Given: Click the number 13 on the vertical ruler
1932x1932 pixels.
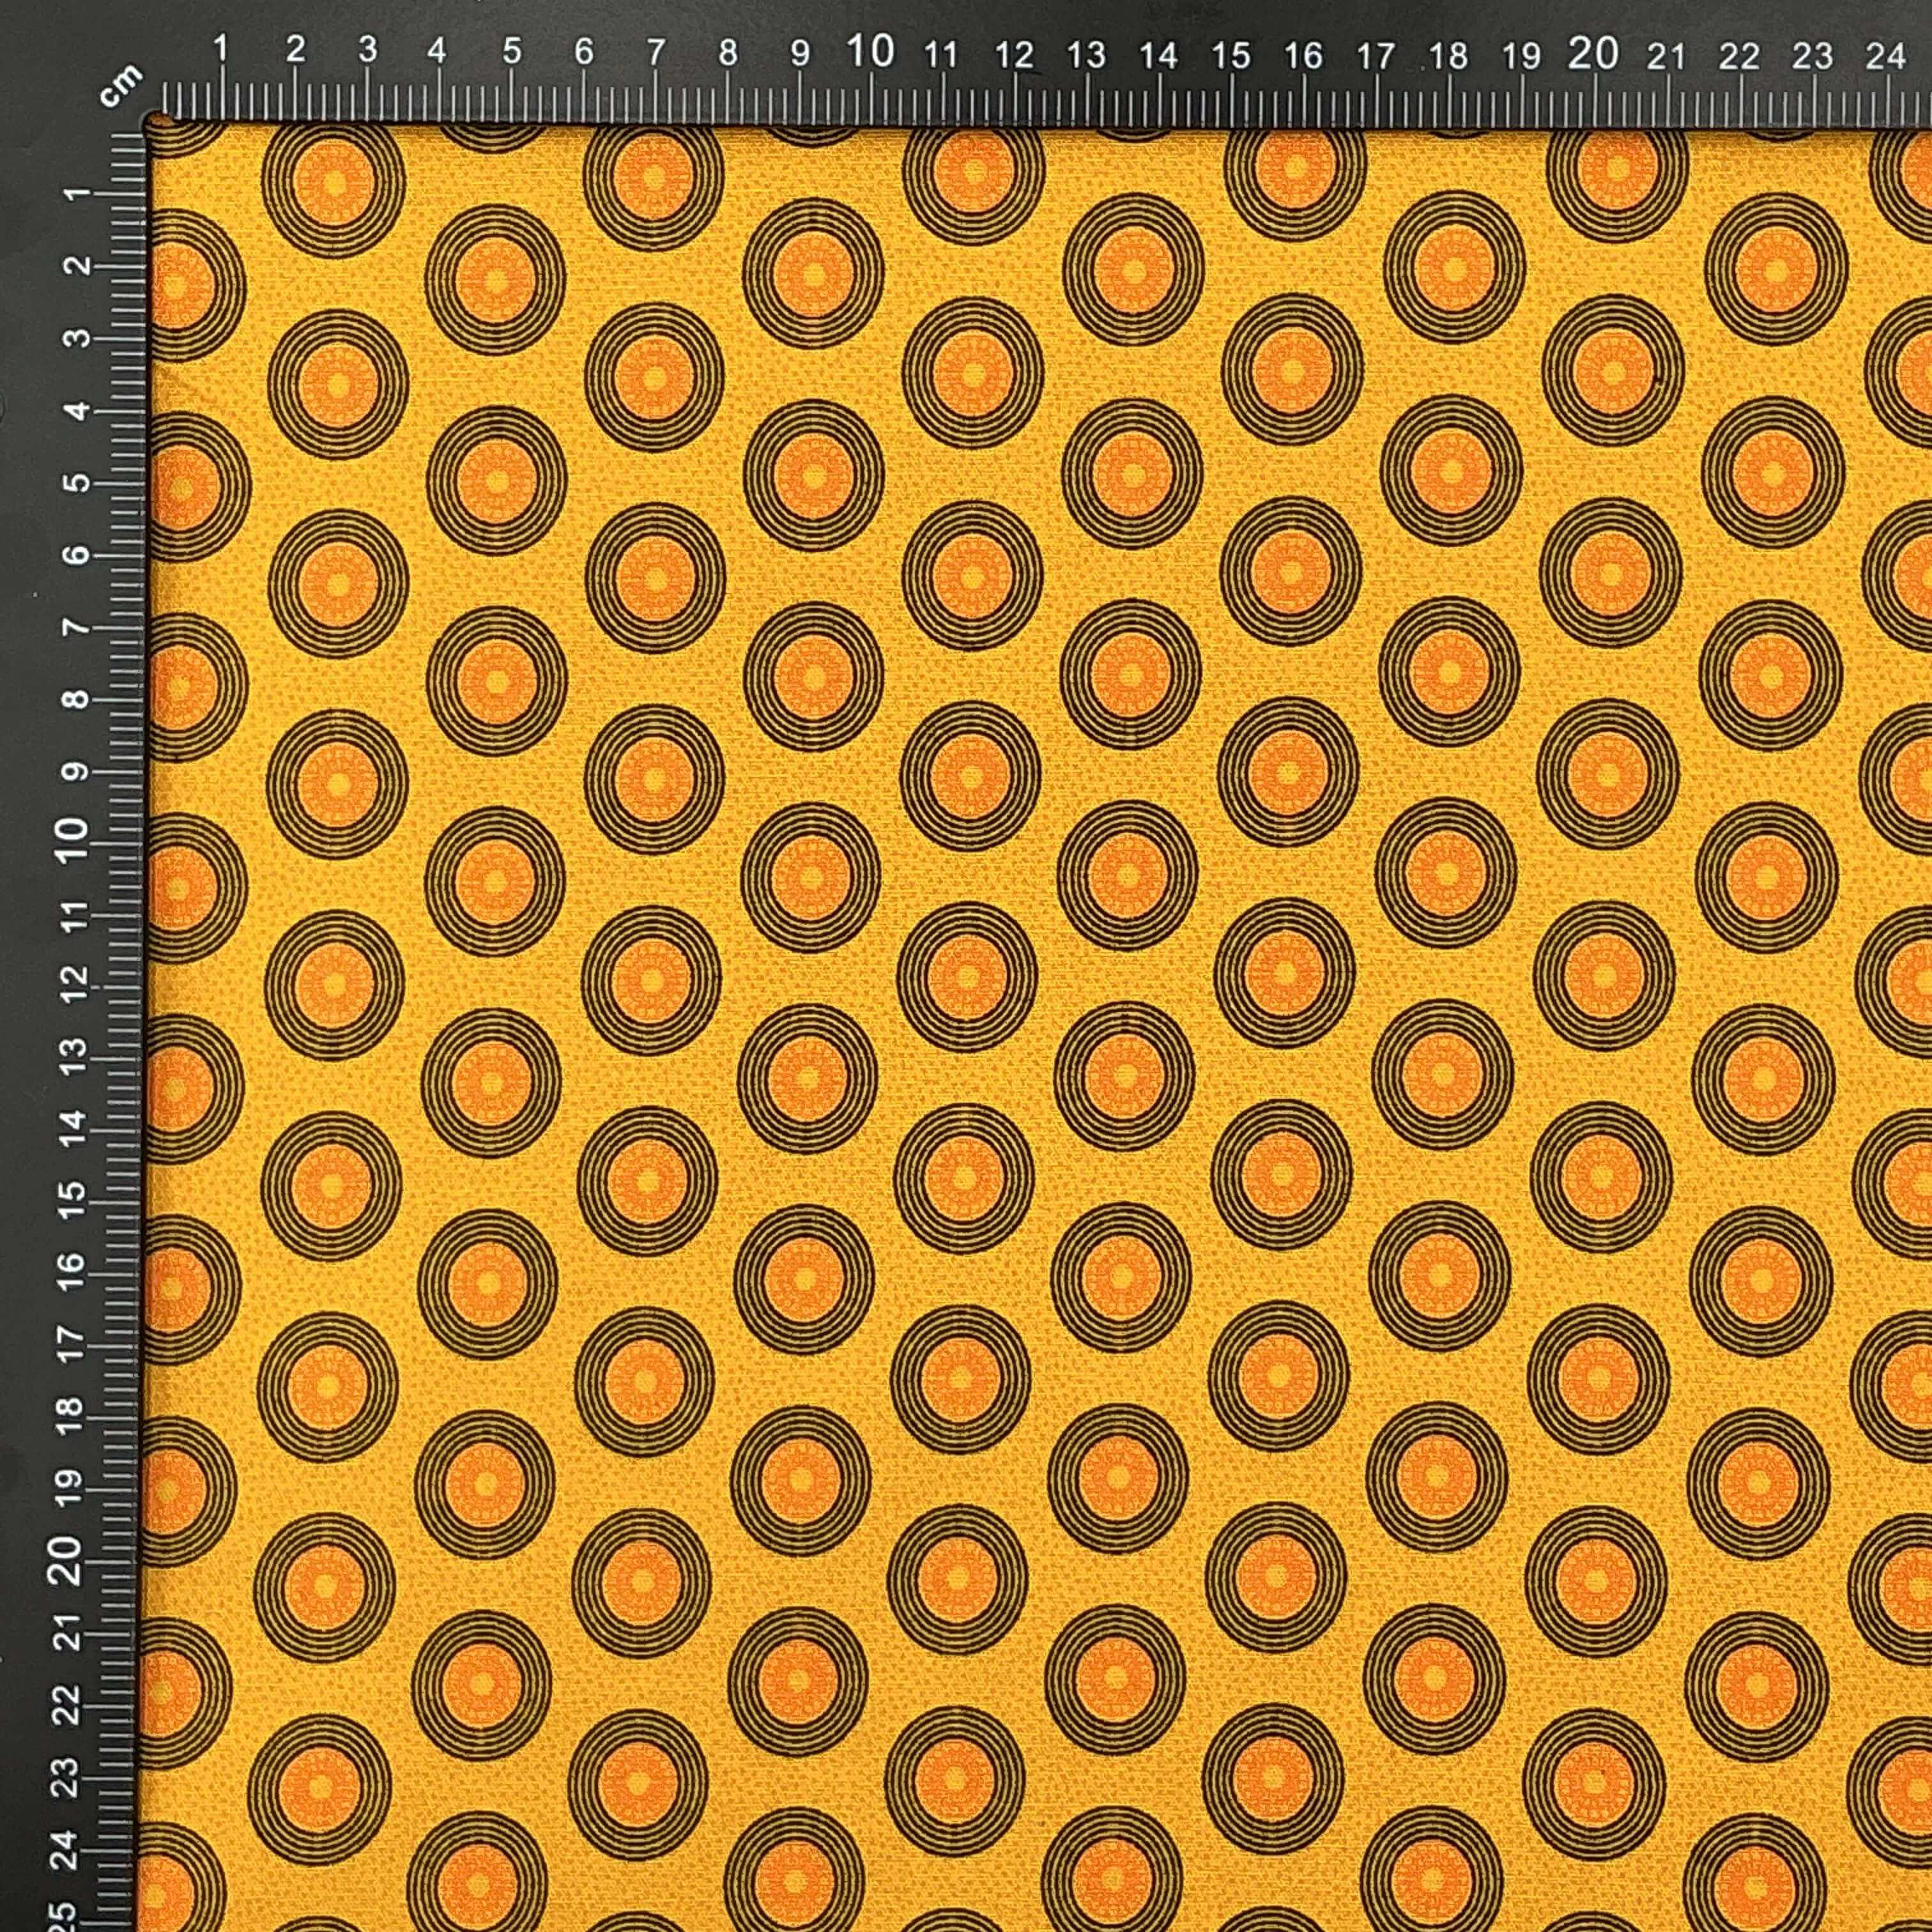Looking at the screenshot, I should (73, 1055).
